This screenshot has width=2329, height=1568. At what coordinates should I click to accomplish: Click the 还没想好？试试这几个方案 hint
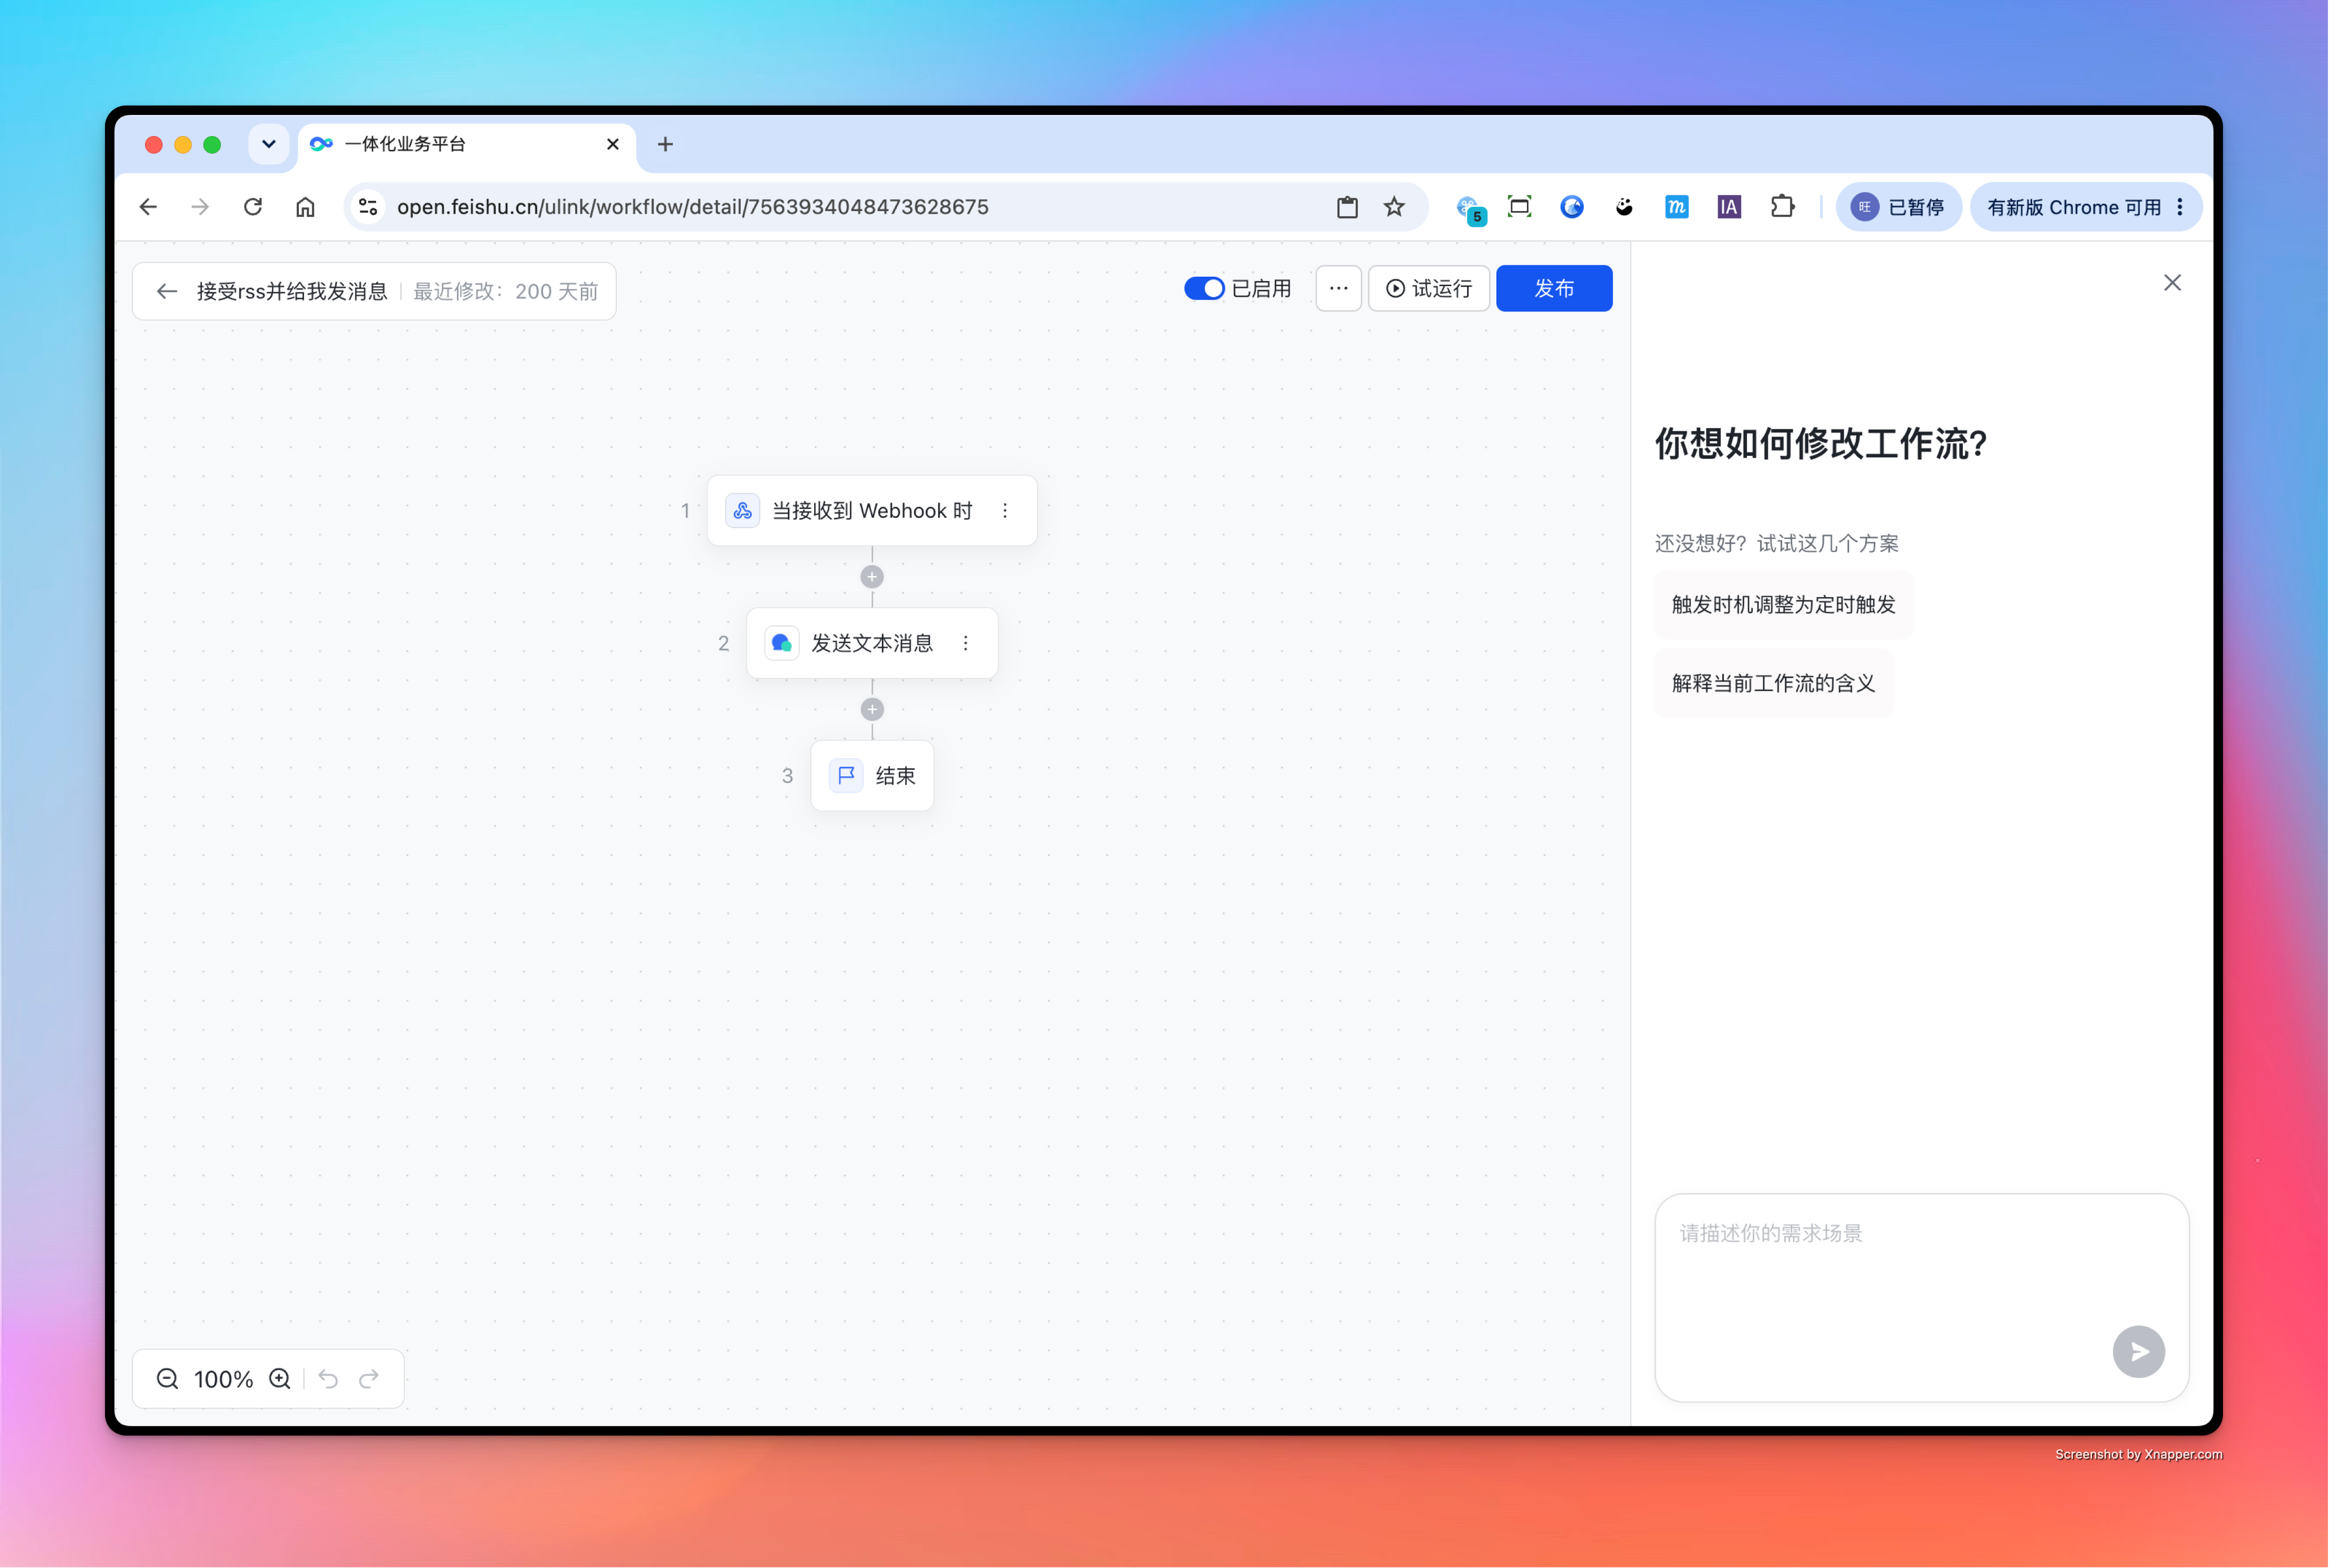pos(1776,543)
